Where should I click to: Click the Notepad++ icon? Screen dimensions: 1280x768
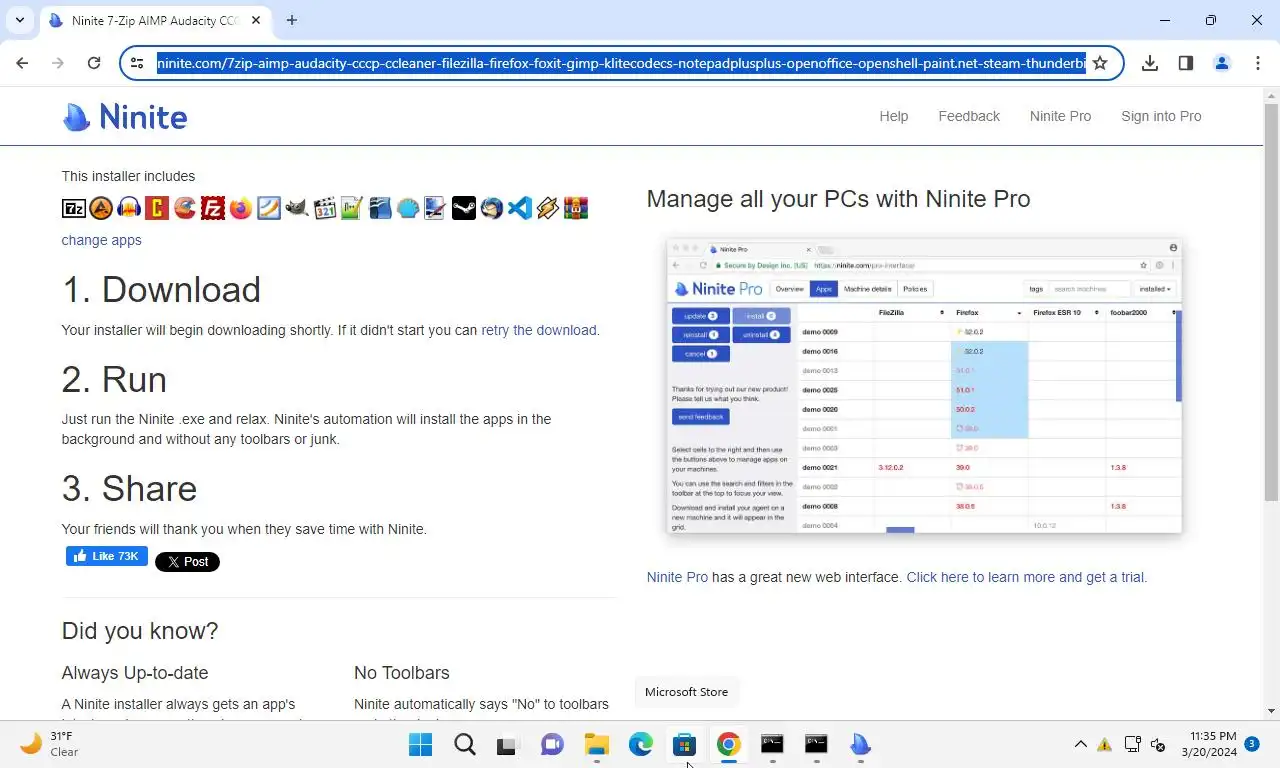(x=352, y=208)
